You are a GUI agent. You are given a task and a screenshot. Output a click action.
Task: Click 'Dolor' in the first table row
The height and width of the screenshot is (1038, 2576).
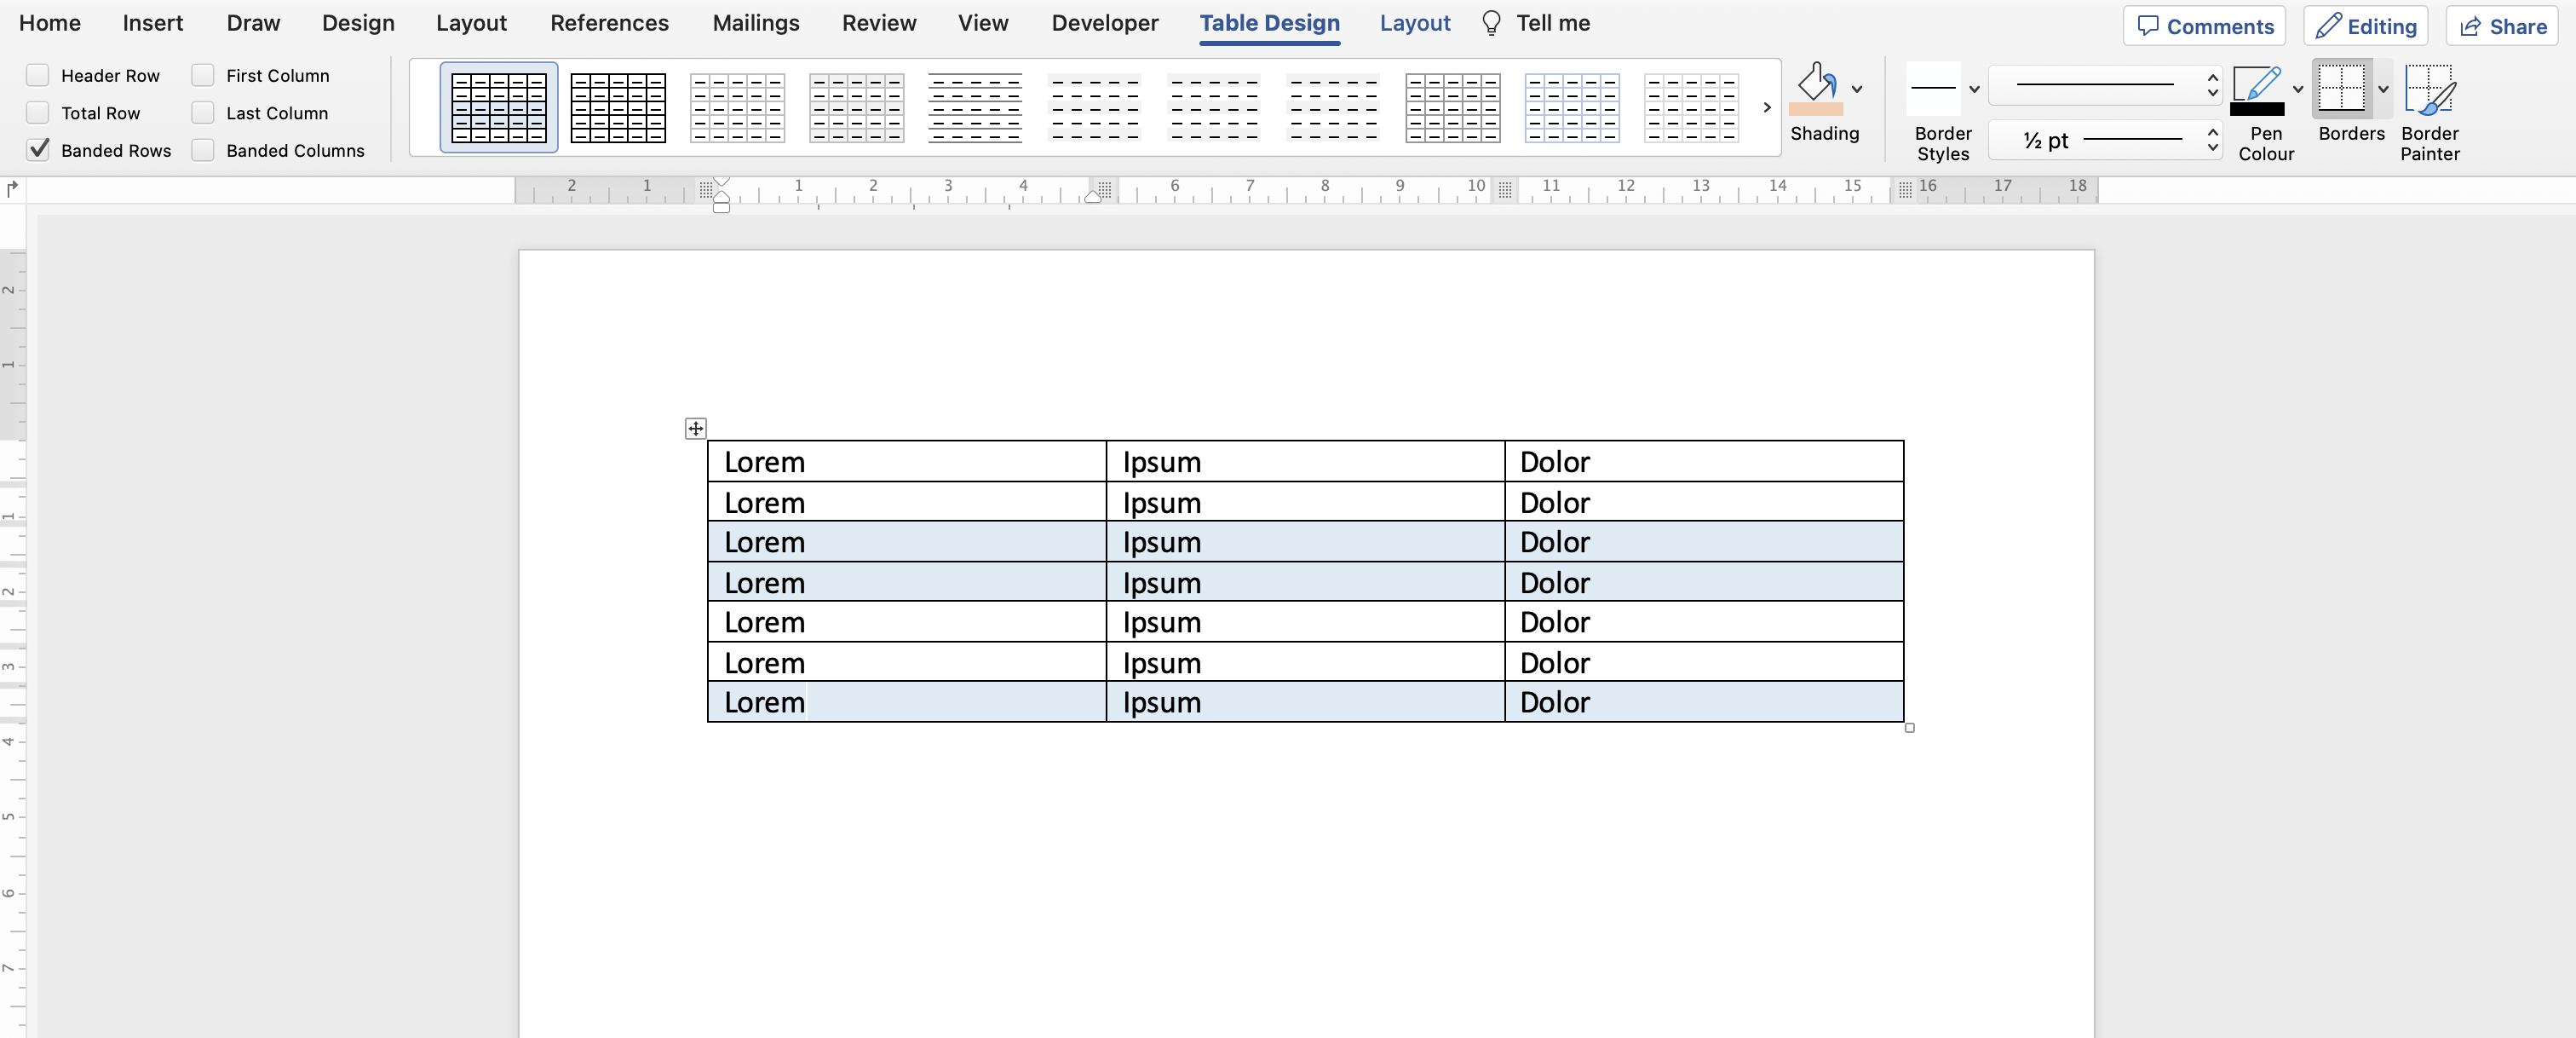tap(1554, 462)
